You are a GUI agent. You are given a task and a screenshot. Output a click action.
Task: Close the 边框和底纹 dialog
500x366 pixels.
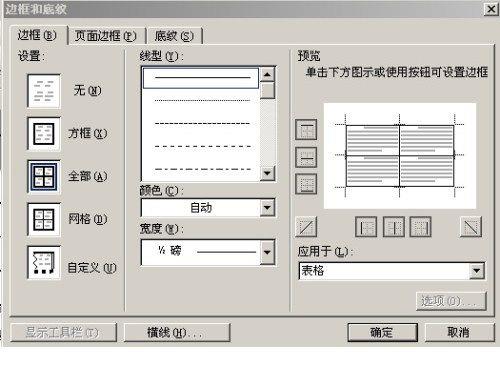[491, 9]
